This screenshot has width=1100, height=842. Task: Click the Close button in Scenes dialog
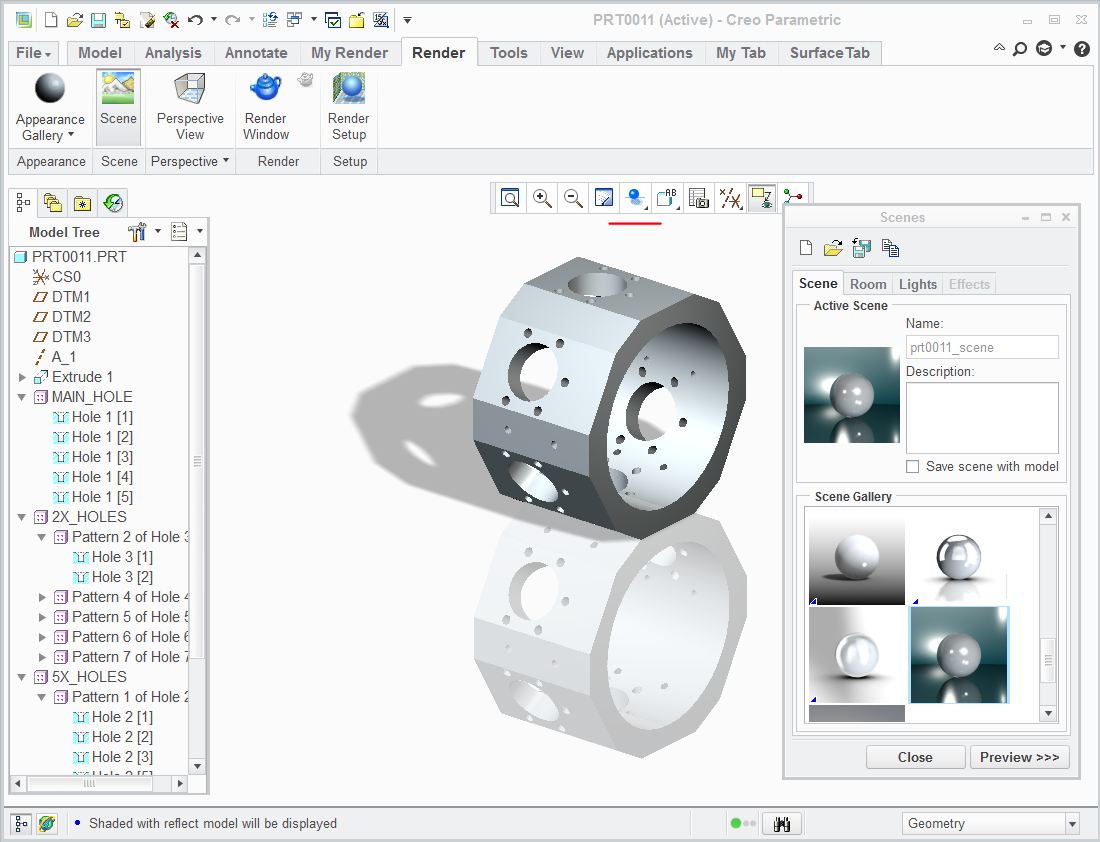click(x=915, y=757)
